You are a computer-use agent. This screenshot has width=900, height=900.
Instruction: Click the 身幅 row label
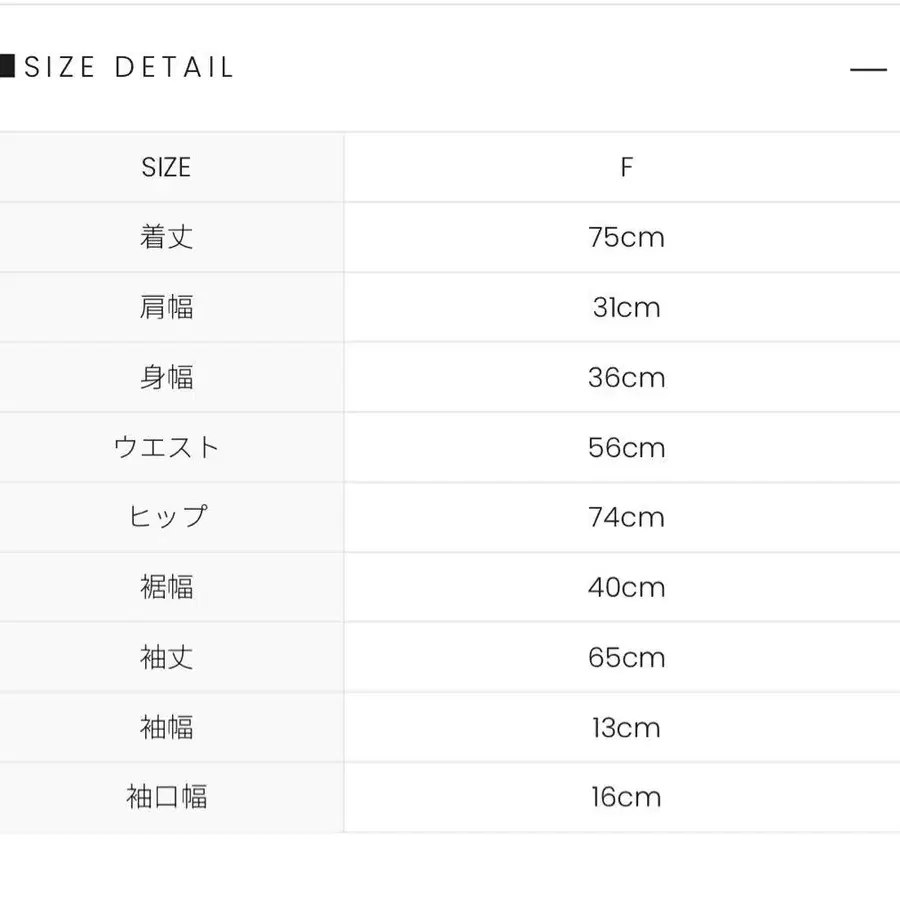(166, 377)
